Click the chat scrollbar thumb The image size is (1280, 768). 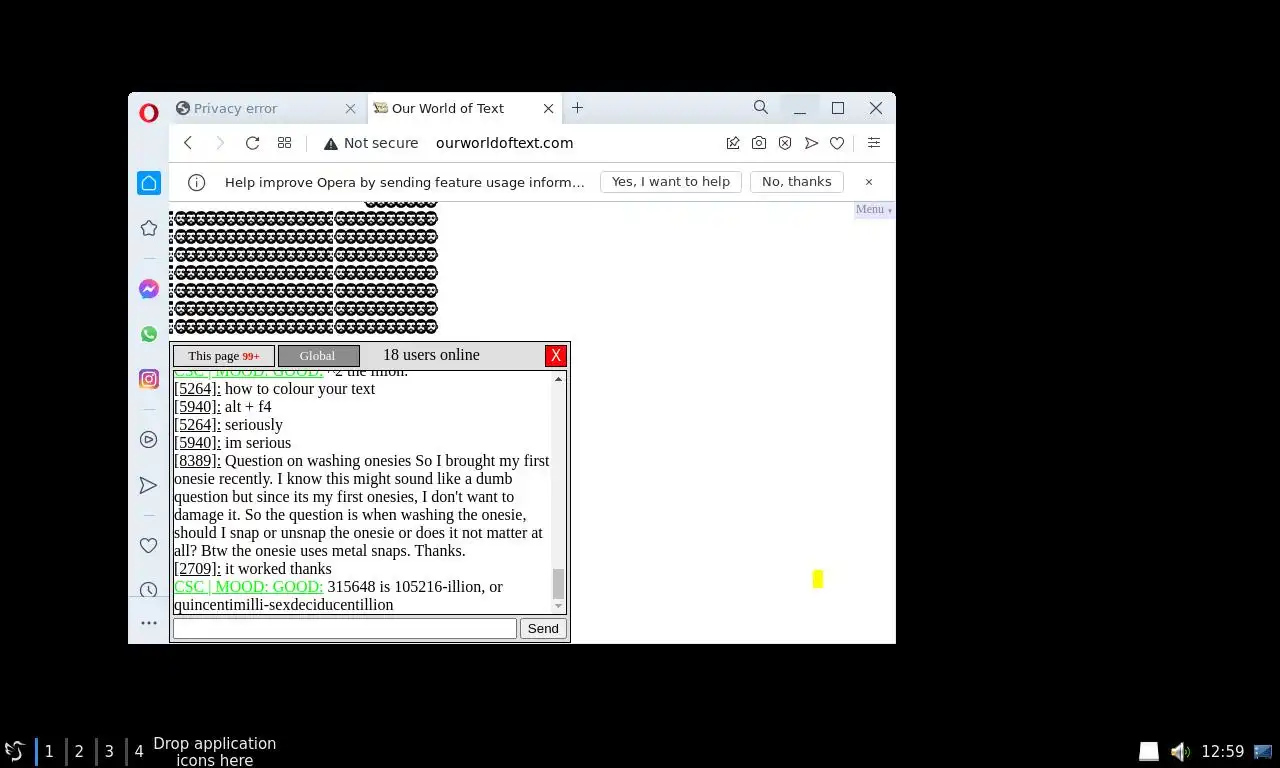tap(558, 583)
